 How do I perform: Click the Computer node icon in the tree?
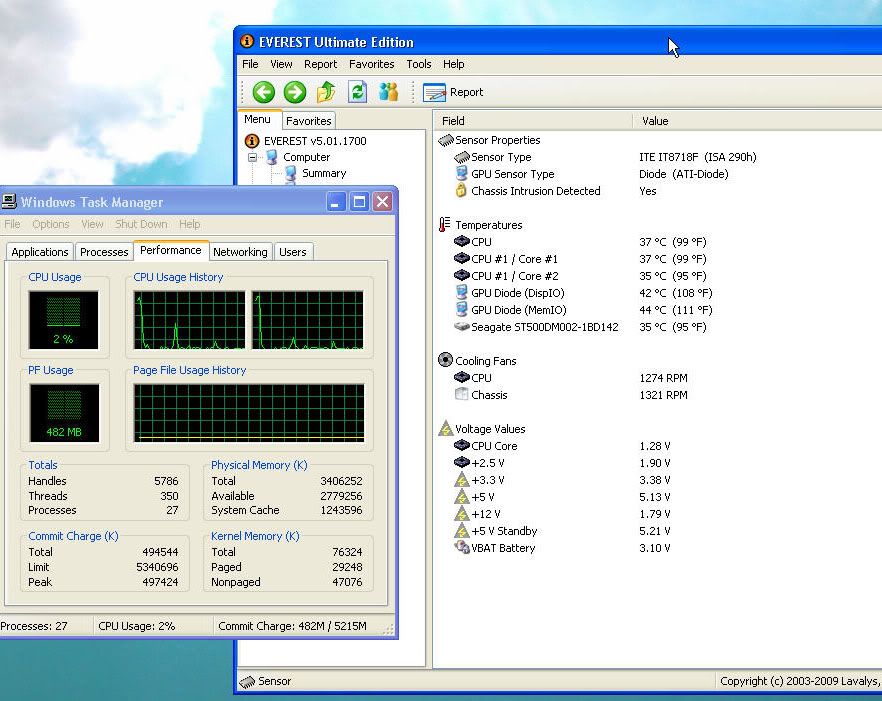(272, 157)
